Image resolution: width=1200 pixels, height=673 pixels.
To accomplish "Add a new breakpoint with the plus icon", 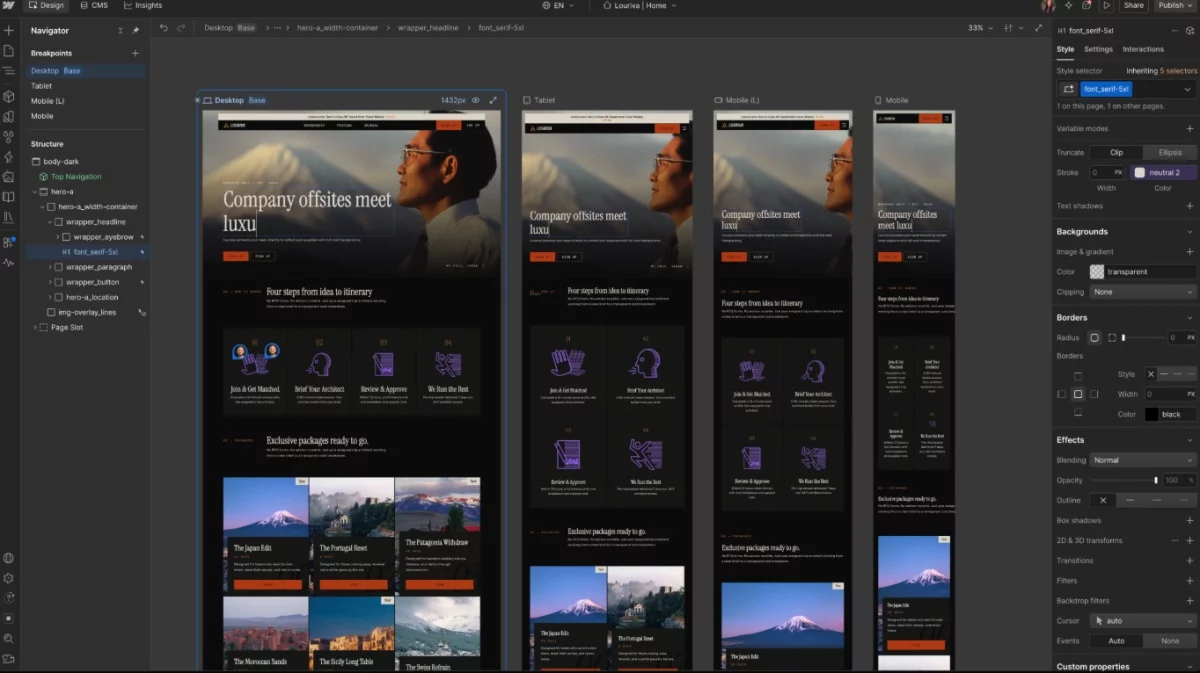I will [x=136, y=53].
